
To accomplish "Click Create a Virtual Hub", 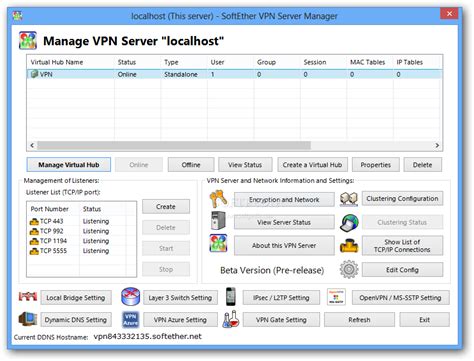I will pos(312,165).
